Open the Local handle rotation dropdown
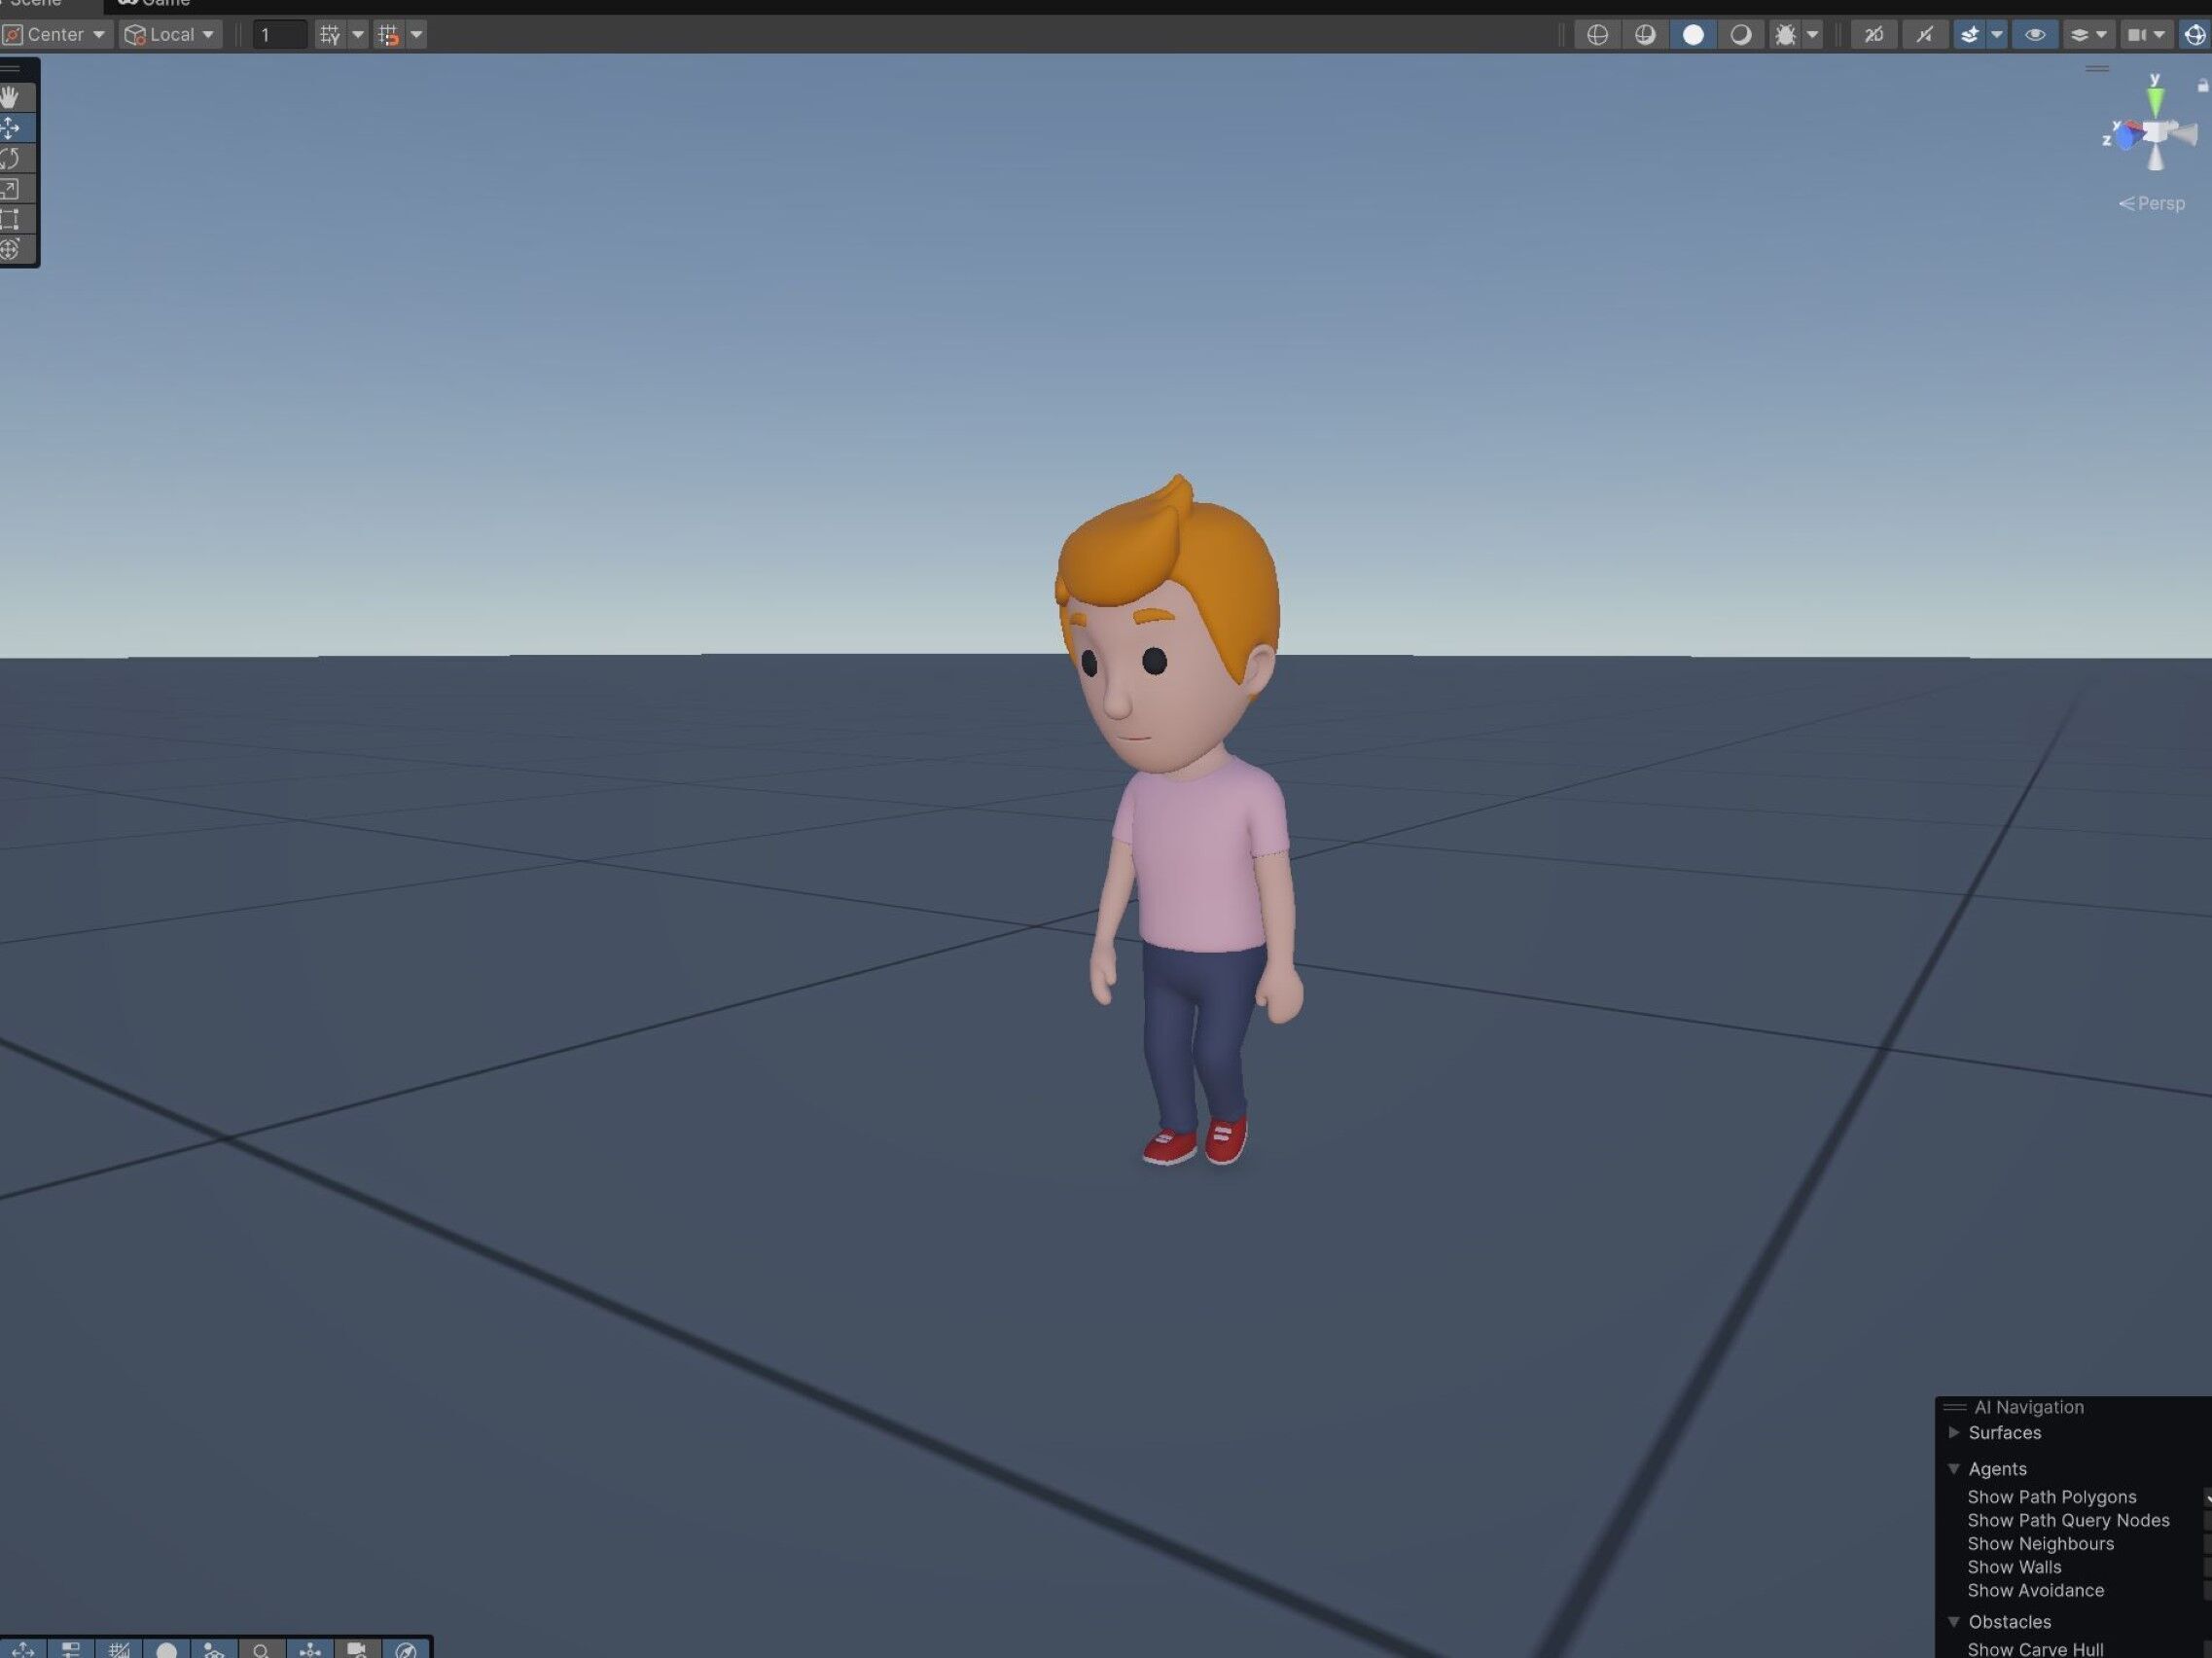This screenshot has height=1658, width=2212. coord(171,35)
